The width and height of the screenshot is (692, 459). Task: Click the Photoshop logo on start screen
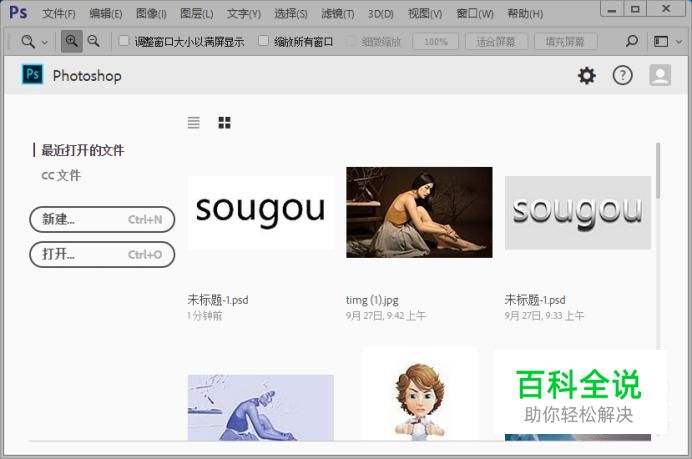(x=33, y=74)
